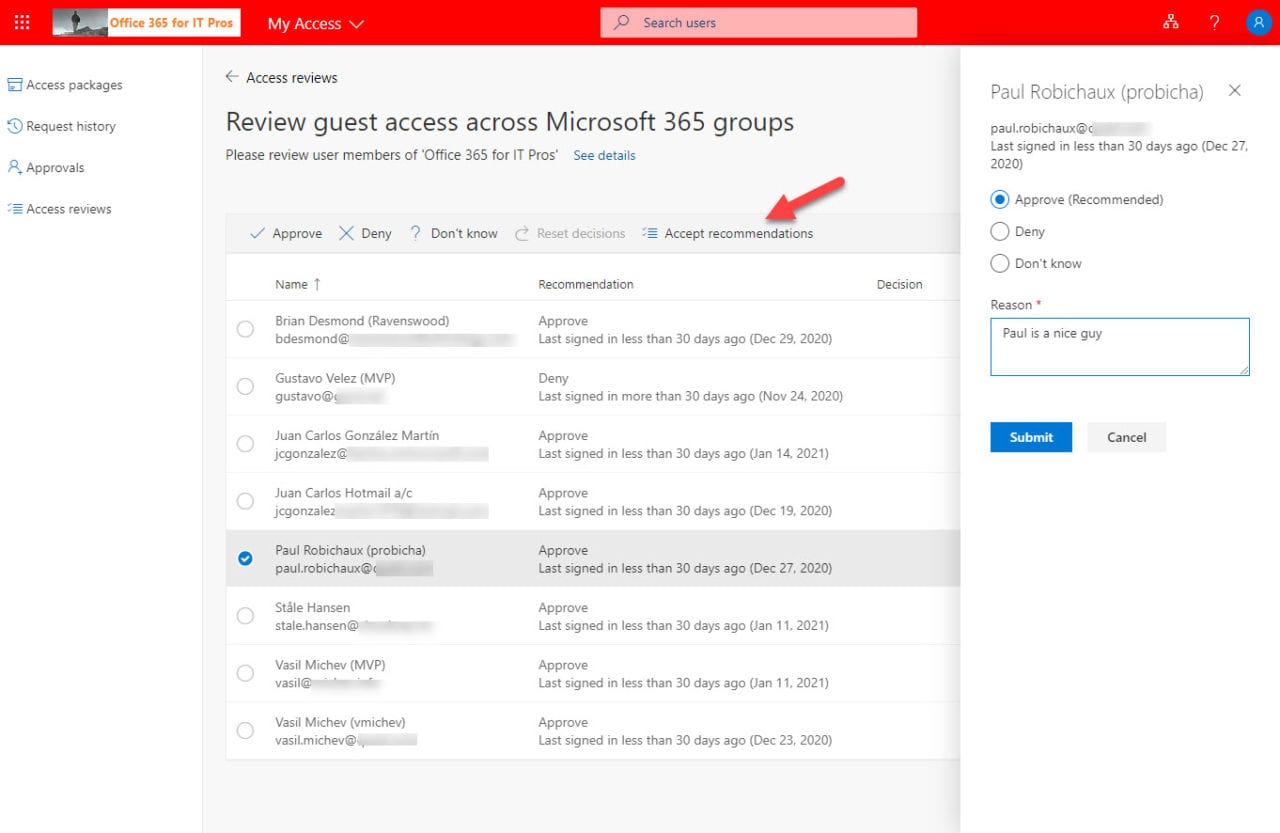Open the See details link
The width and height of the screenshot is (1280, 833).
click(604, 155)
